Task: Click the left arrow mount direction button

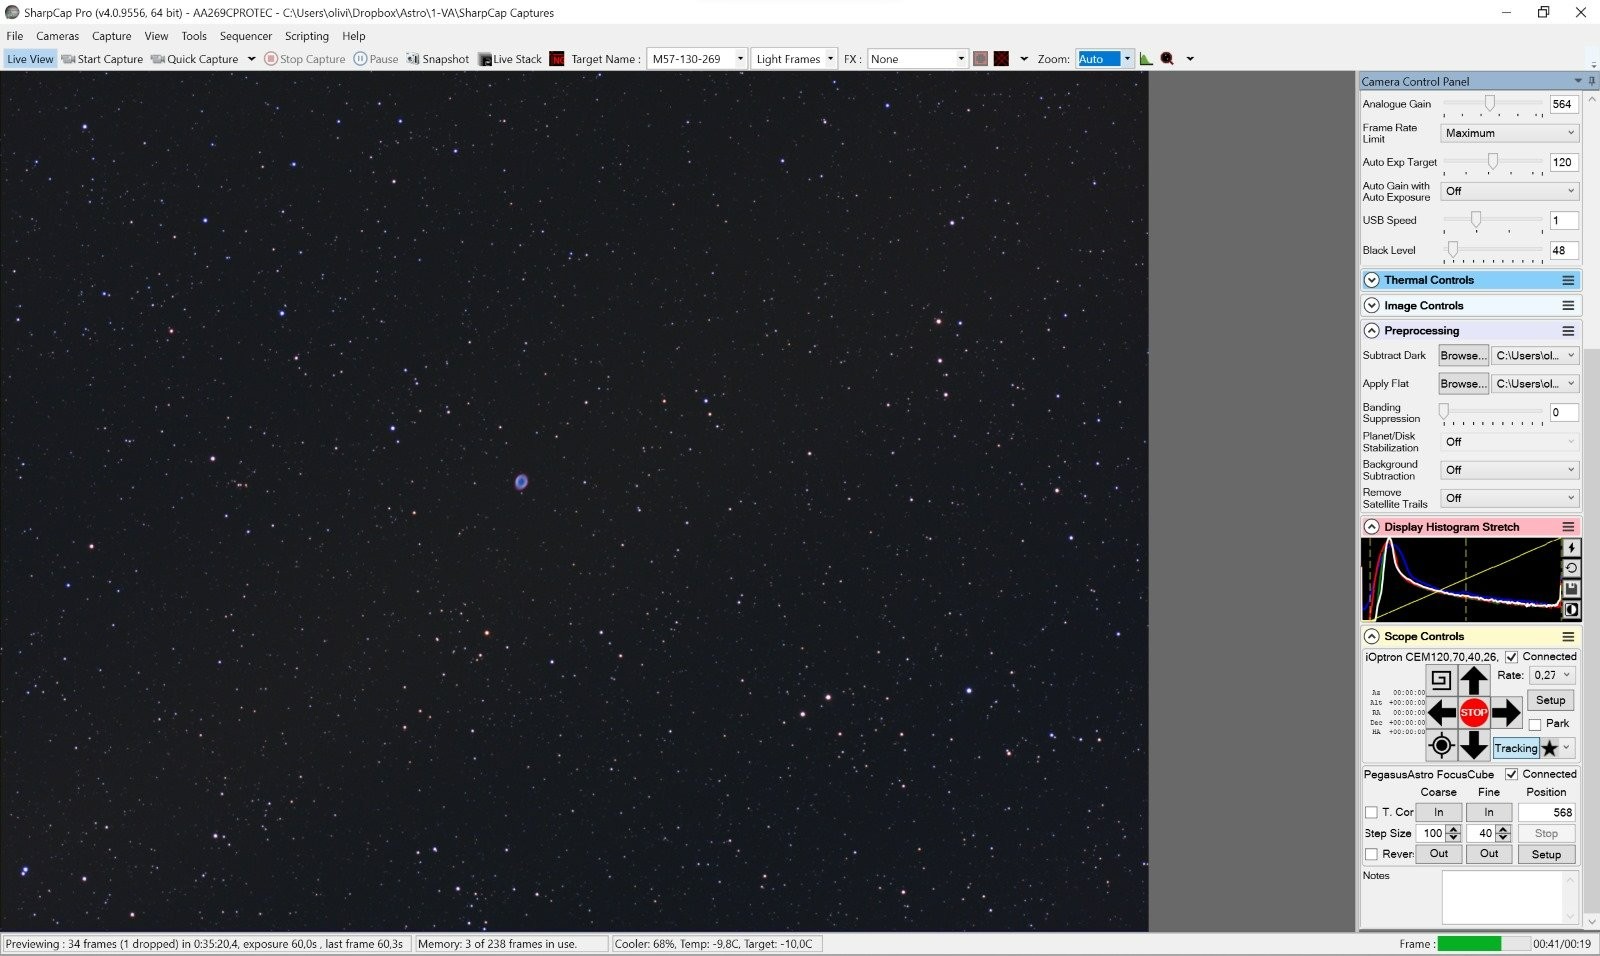Action: pyautogui.click(x=1441, y=712)
